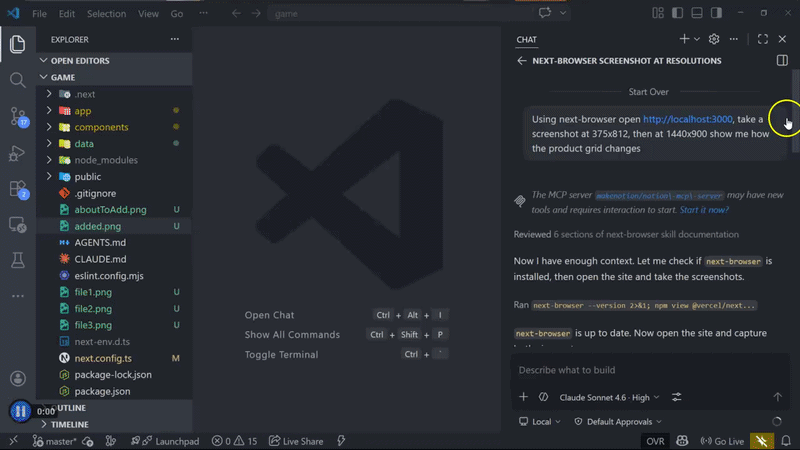Image resolution: width=800 pixels, height=450 pixels.
Task: Expand the public folder
Action: [49, 176]
